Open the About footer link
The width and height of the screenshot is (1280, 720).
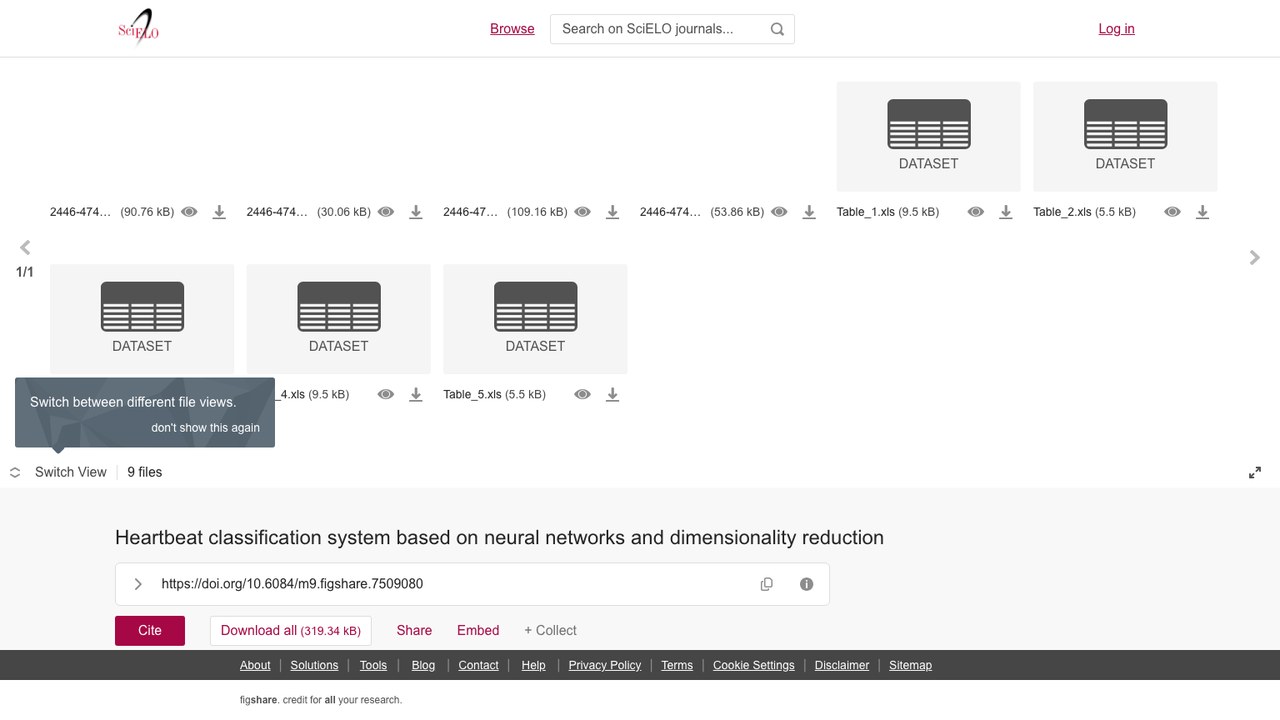coord(255,665)
